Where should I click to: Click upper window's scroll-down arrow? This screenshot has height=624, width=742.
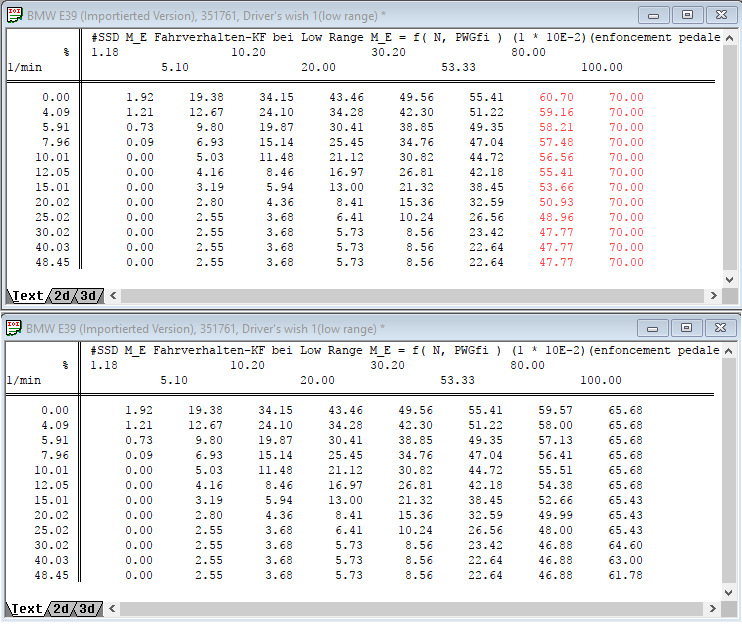click(x=730, y=280)
